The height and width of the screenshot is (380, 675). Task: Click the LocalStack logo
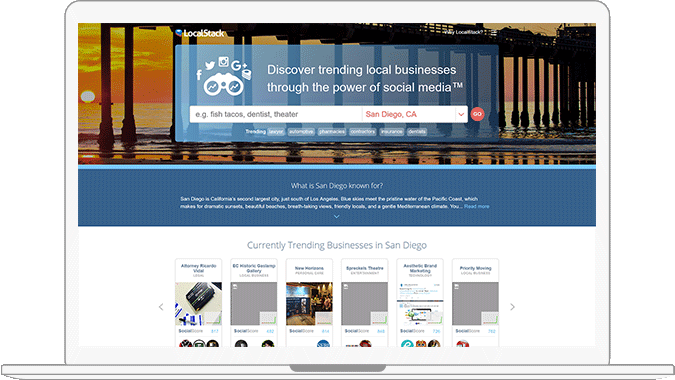click(200, 33)
